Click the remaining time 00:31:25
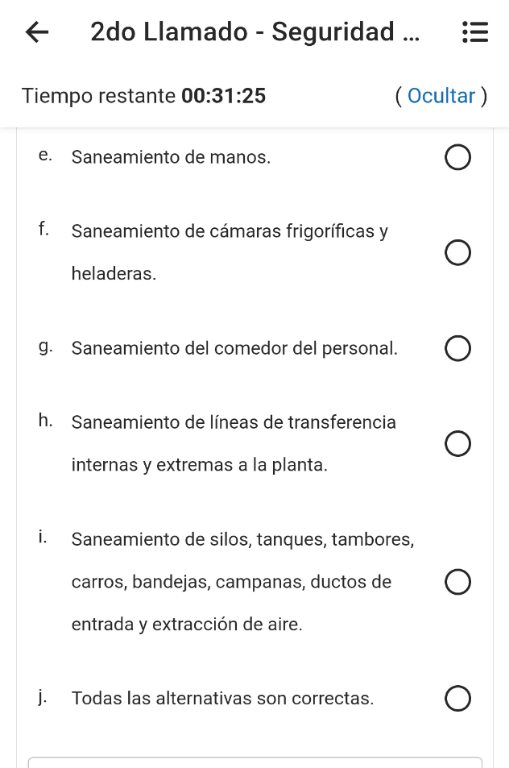 pos(223,96)
